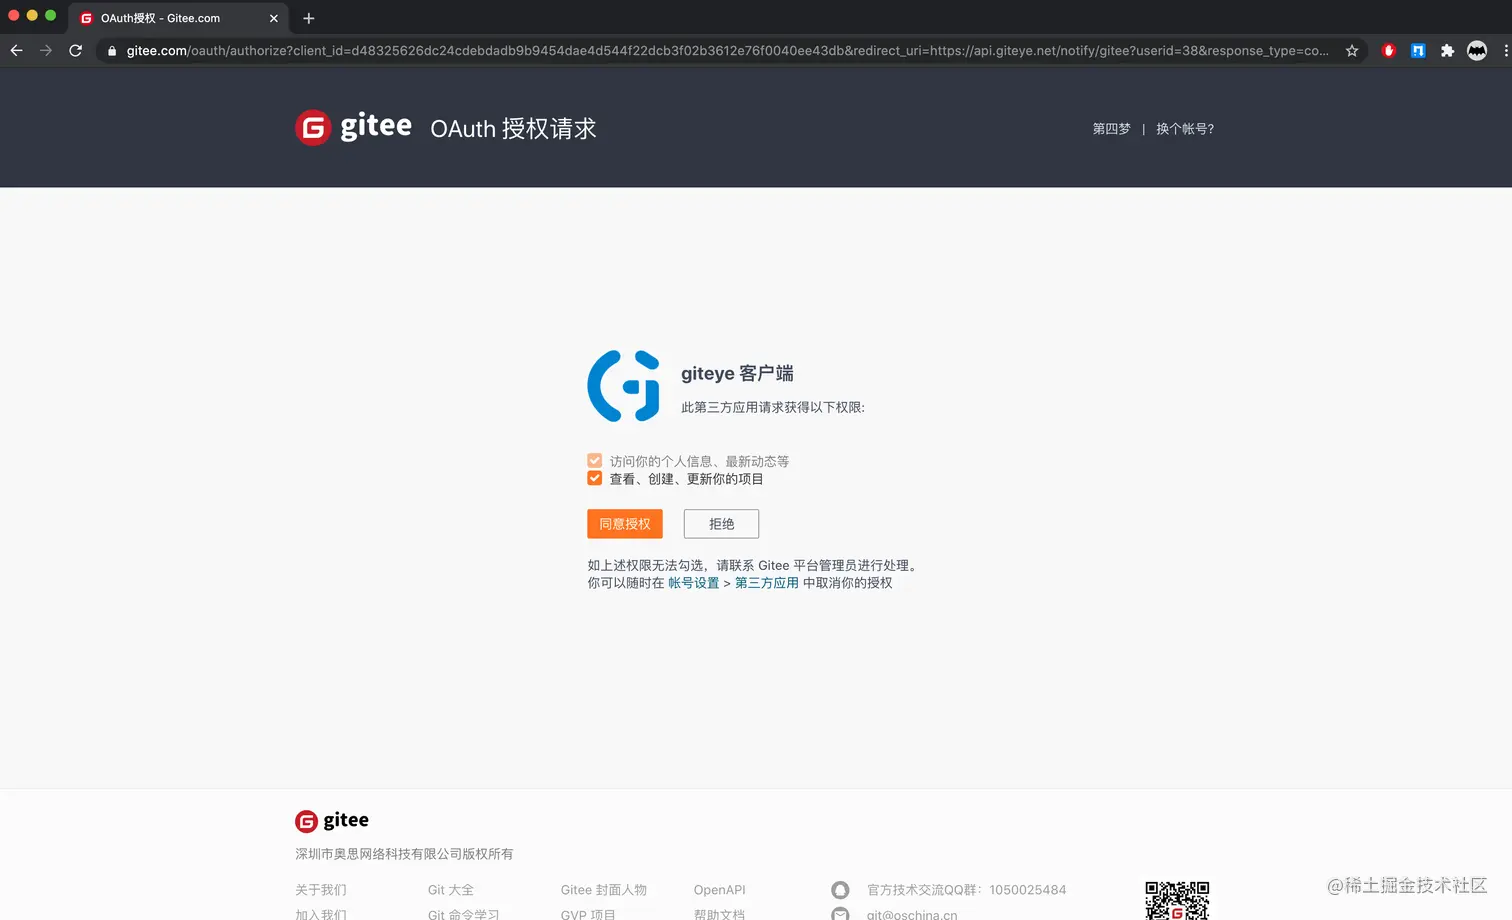View site info via the padlock icon
The height and width of the screenshot is (920, 1512).
(x=112, y=51)
